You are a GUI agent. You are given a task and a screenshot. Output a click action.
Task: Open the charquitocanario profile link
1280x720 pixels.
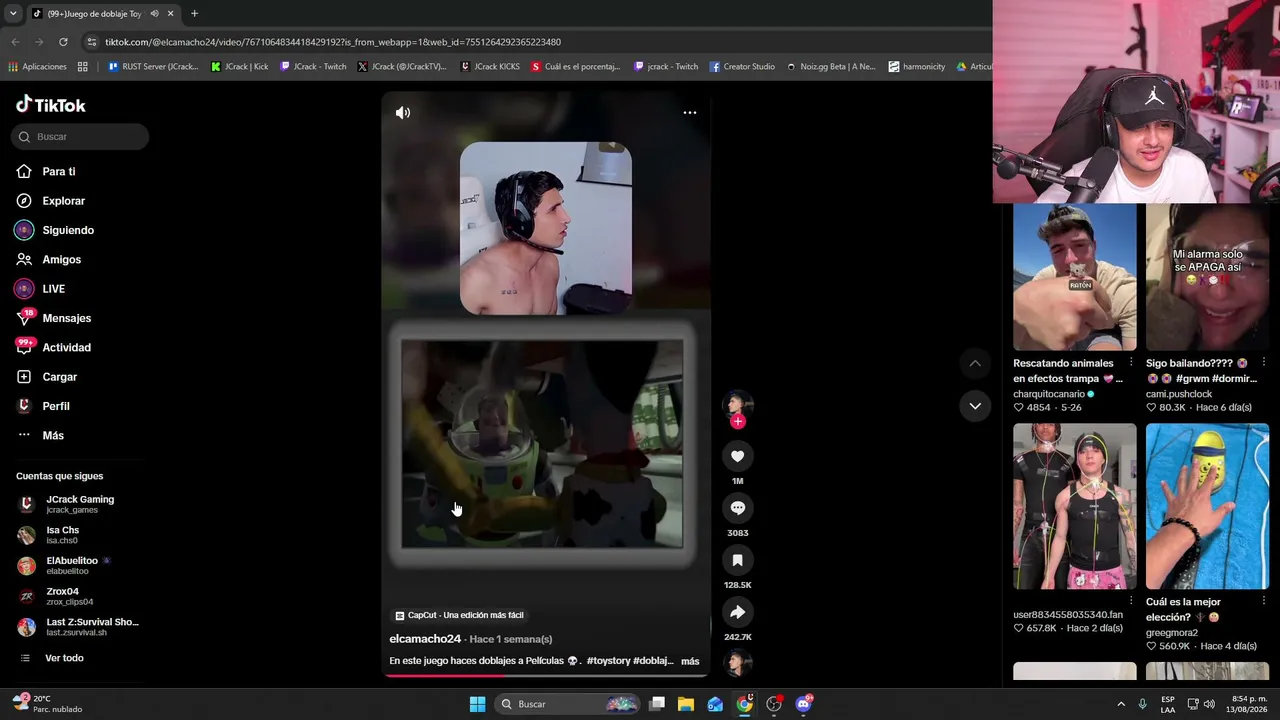1049,394
